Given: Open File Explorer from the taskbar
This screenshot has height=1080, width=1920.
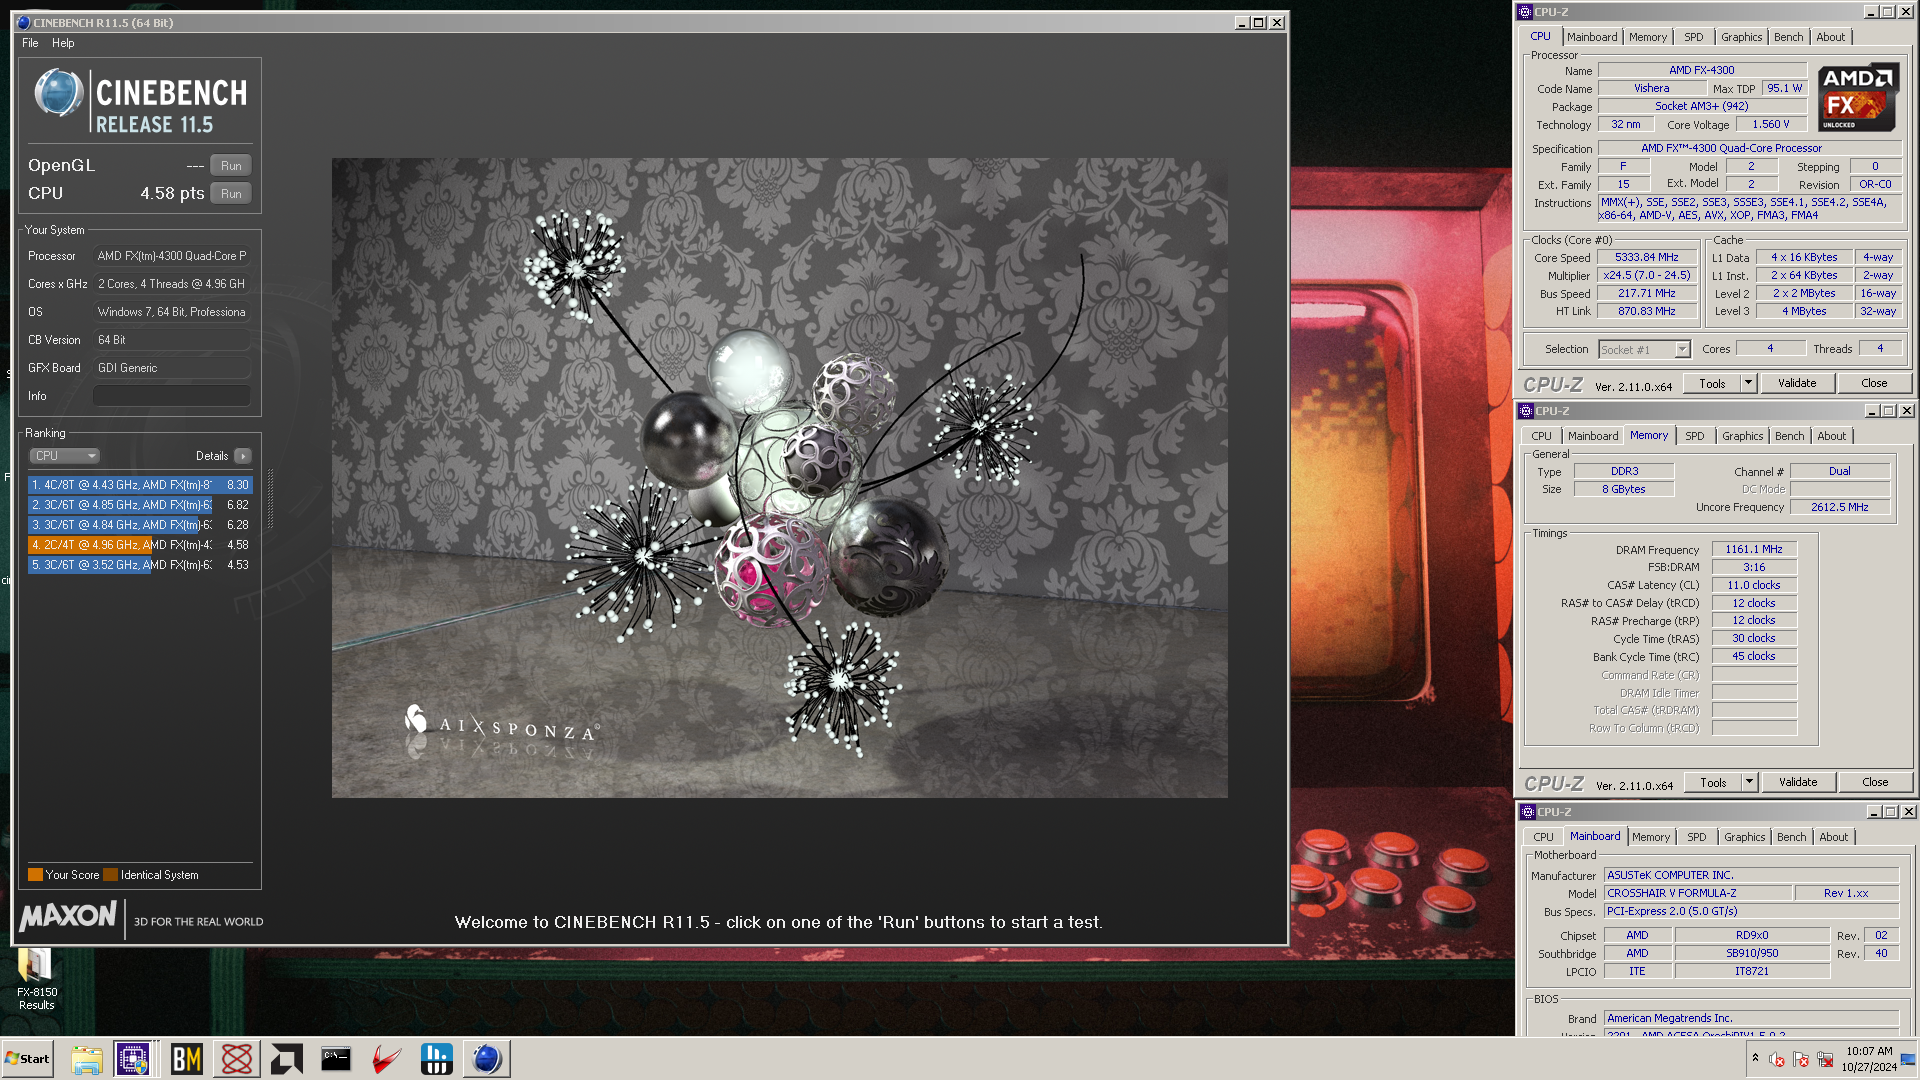Looking at the screenshot, I should (x=87, y=1059).
